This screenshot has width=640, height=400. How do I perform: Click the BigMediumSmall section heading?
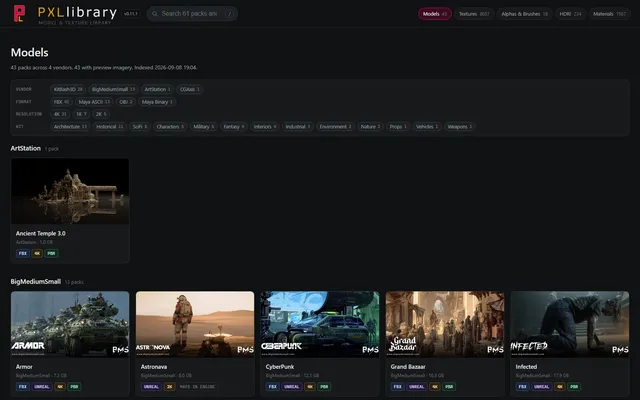[36, 282]
